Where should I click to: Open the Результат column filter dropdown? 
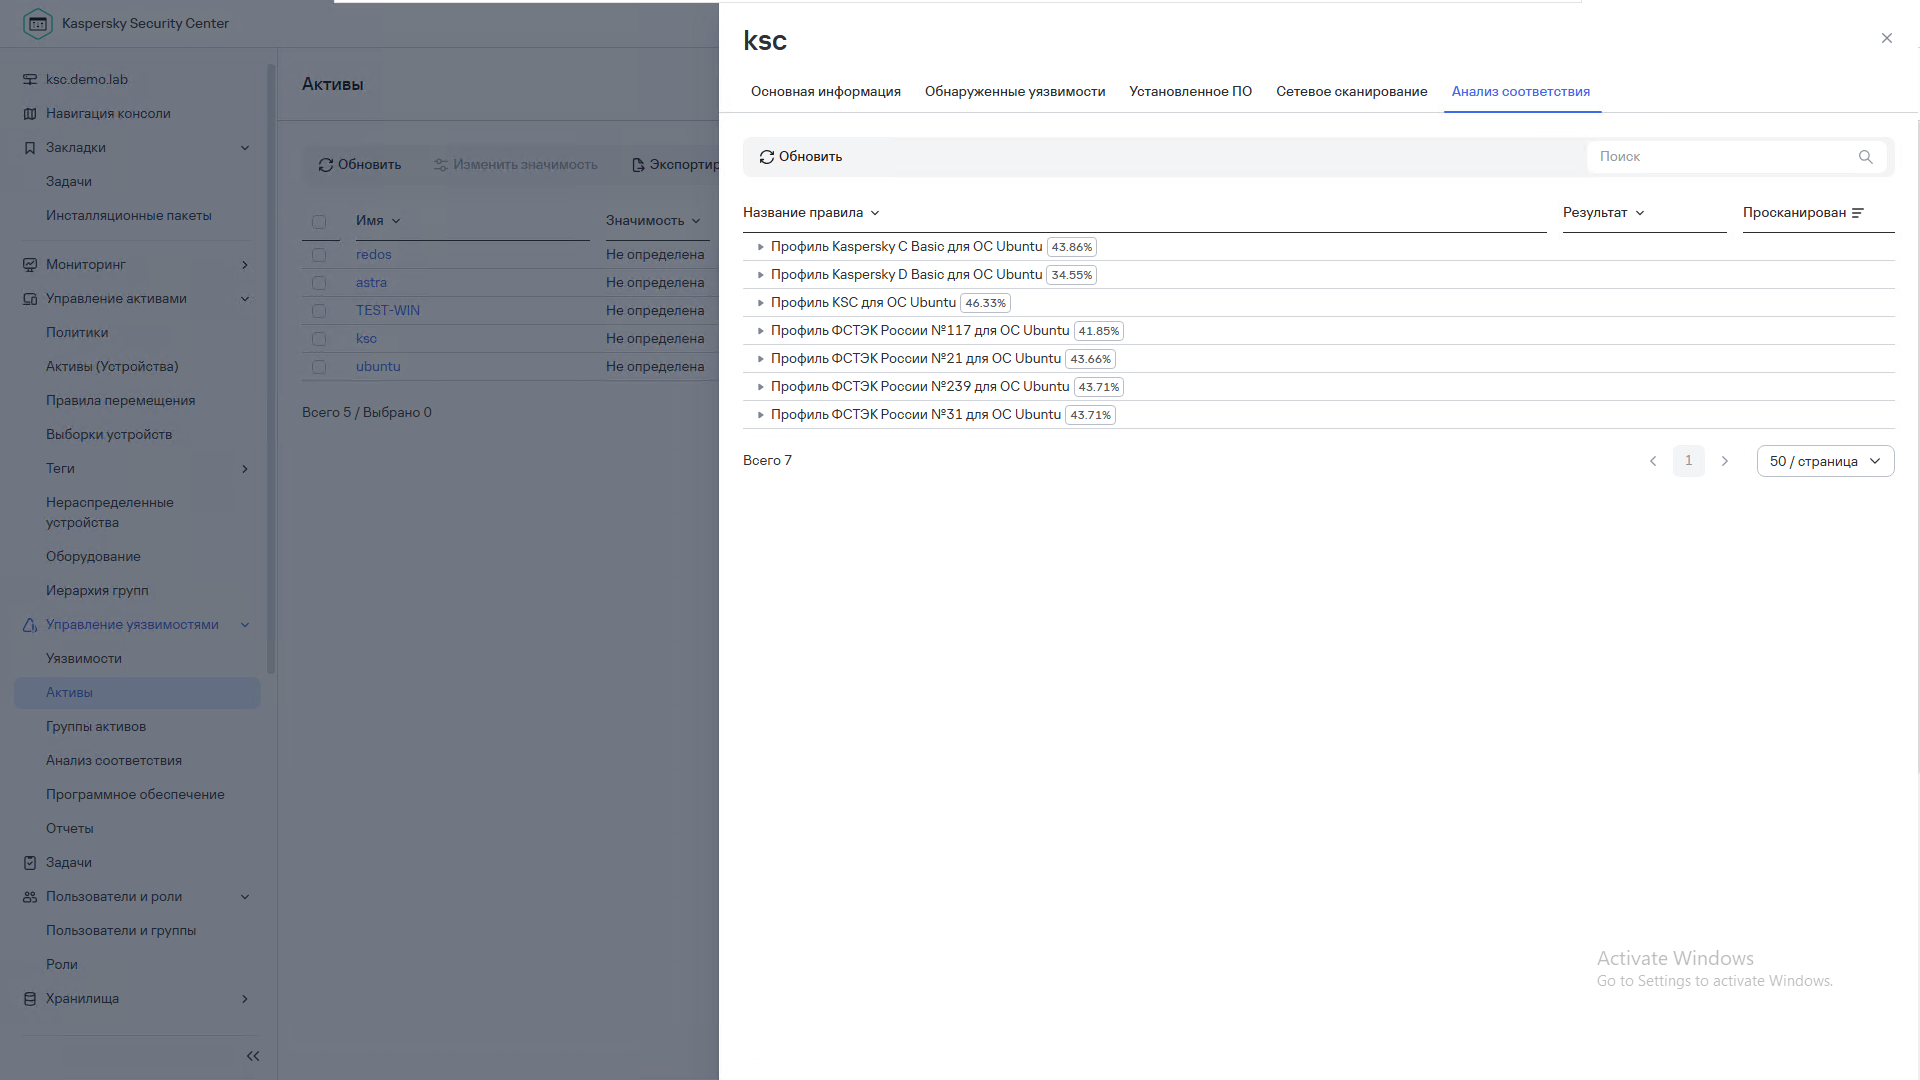pos(1639,213)
